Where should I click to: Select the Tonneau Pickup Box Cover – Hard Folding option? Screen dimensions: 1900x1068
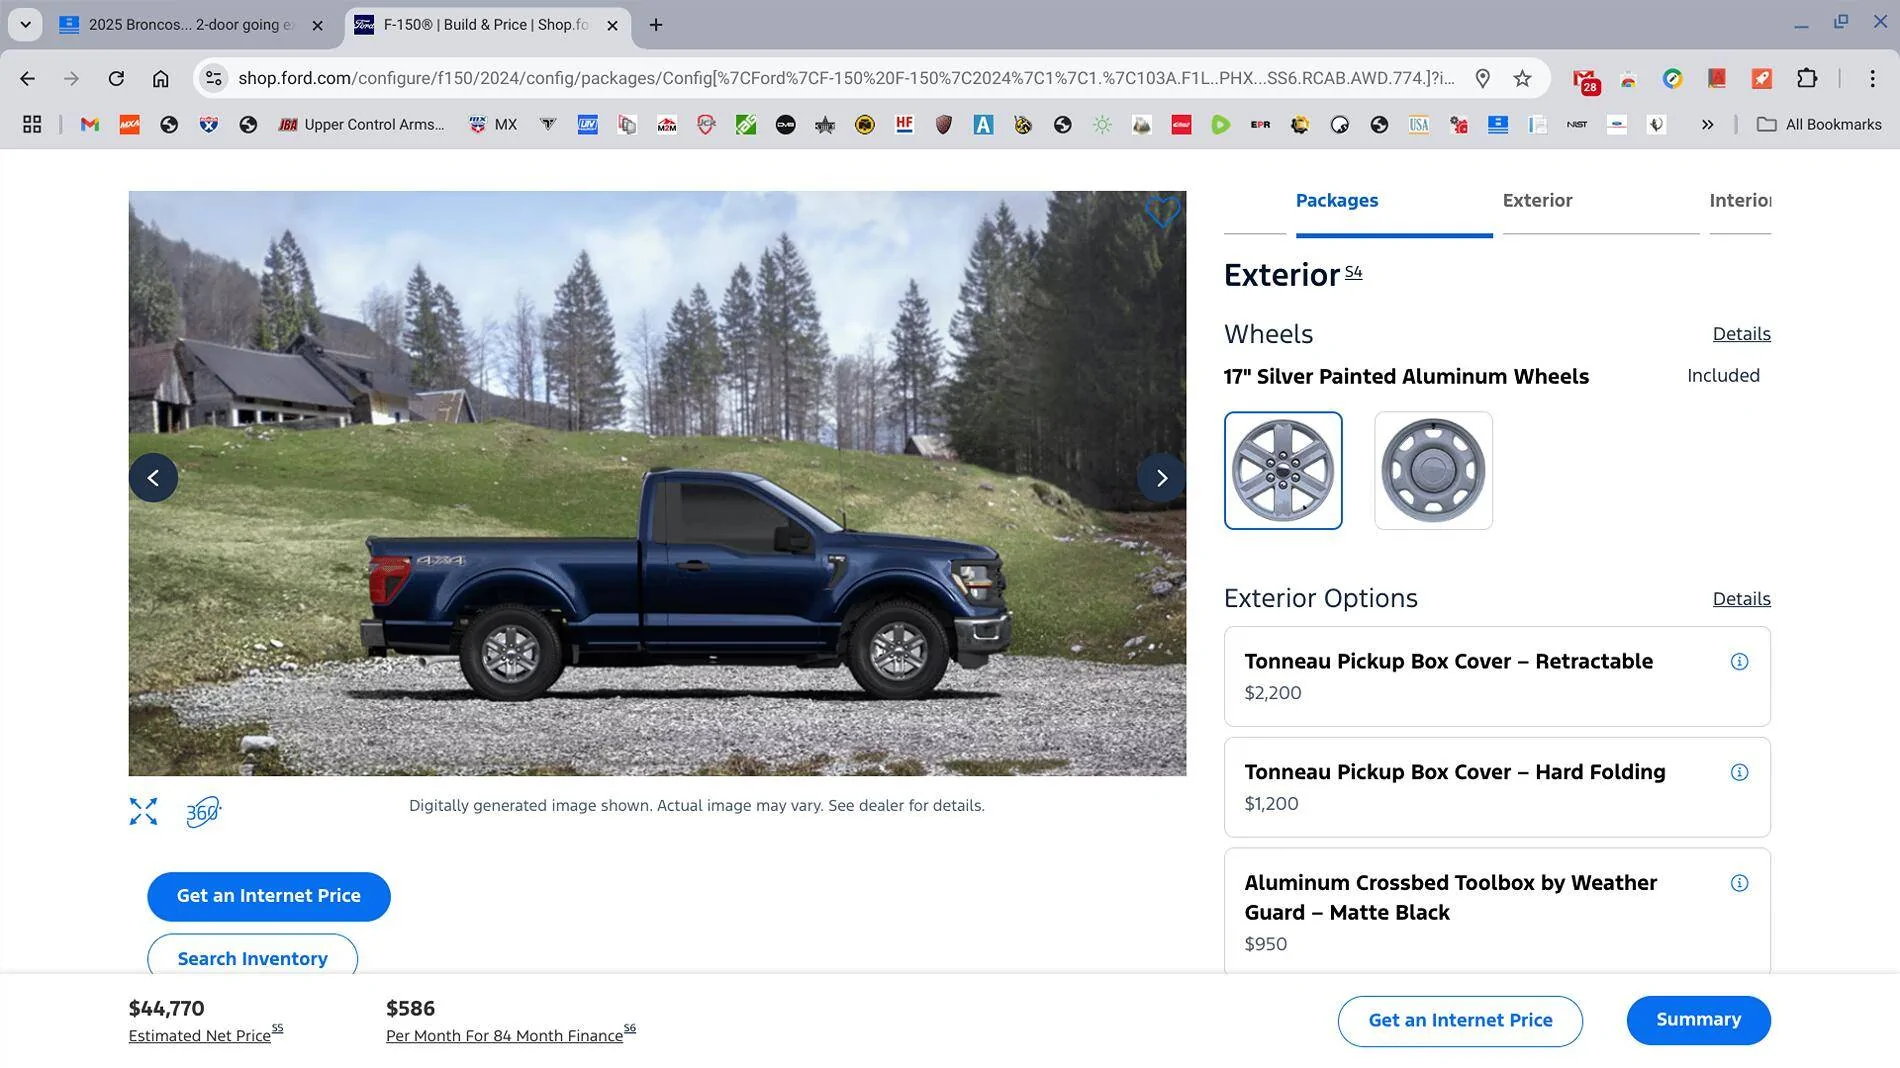point(1497,788)
